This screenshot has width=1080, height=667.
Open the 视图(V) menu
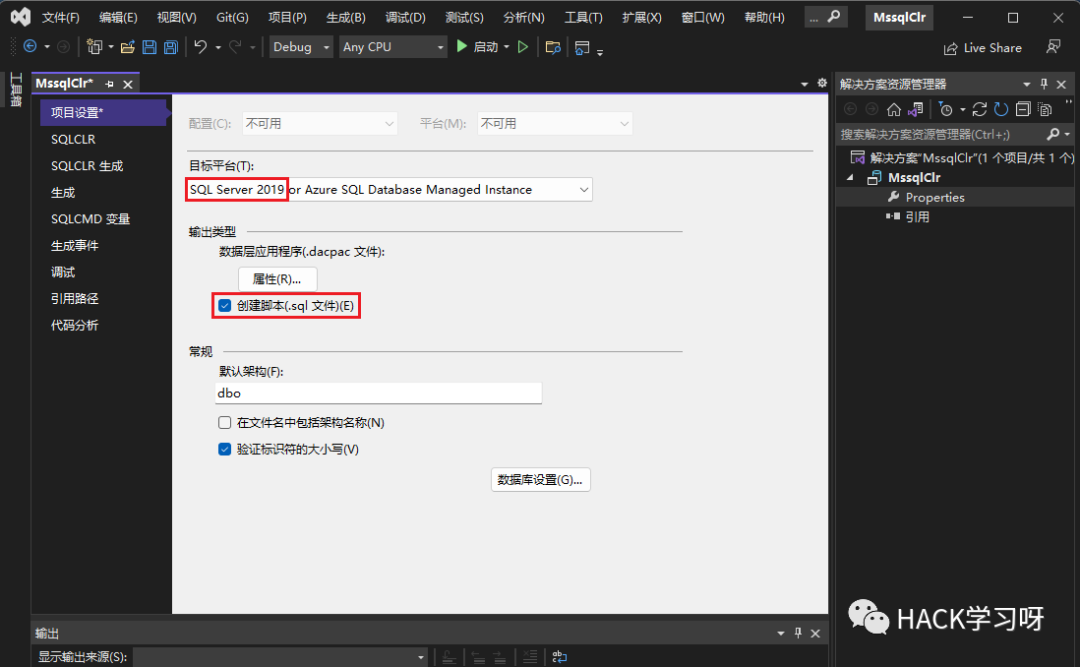pos(176,17)
